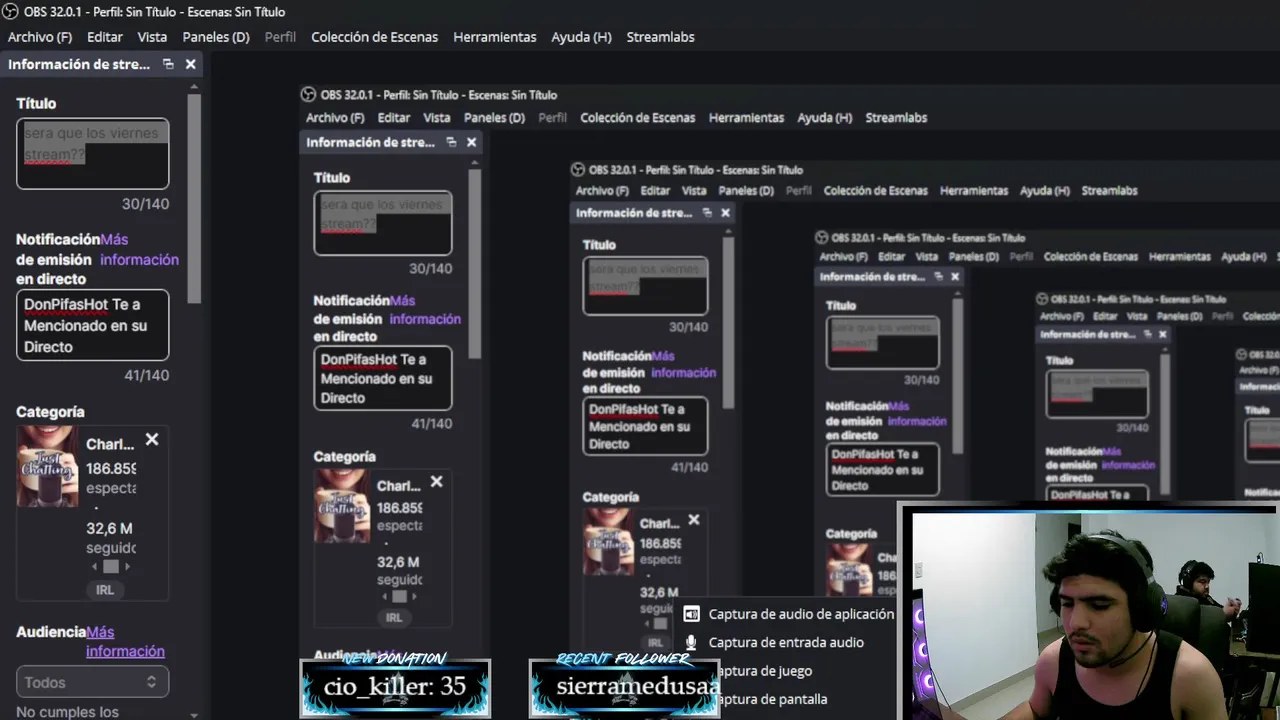The width and height of the screenshot is (1280, 720).
Task: Focus Título field in largest nested preview
Action: [x=383, y=223]
